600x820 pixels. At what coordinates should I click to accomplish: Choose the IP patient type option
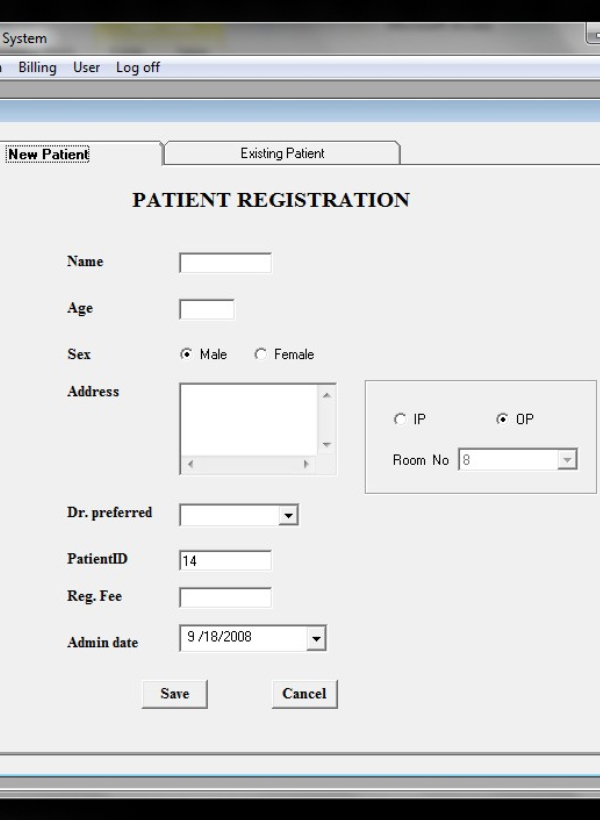pyautogui.click(x=400, y=420)
